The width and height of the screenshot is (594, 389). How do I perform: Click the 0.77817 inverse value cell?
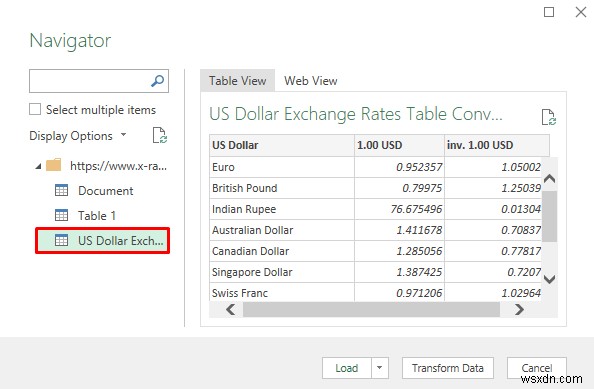pyautogui.click(x=493, y=251)
